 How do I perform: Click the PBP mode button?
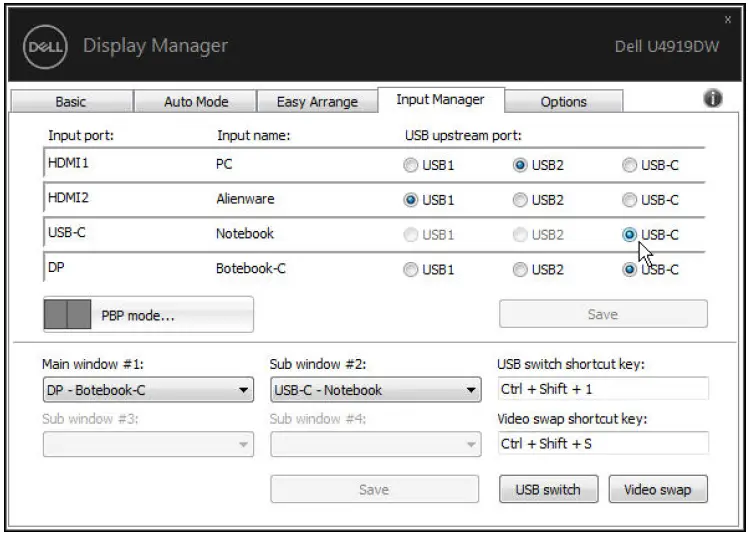(x=148, y=315)
